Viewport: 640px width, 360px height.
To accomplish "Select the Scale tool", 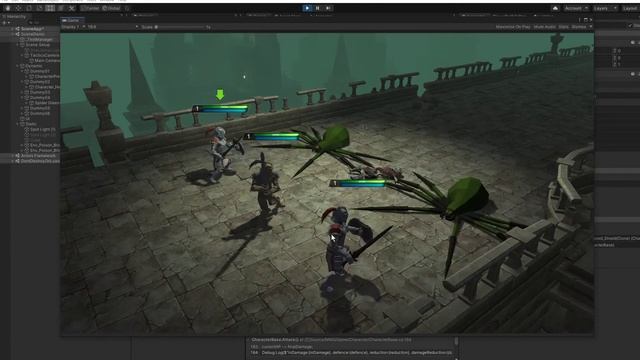I will pos(40,8).
